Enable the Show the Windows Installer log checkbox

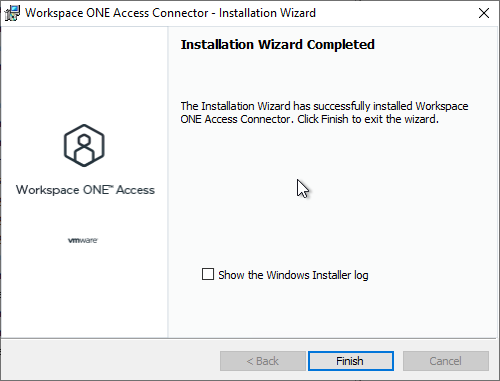208,274
